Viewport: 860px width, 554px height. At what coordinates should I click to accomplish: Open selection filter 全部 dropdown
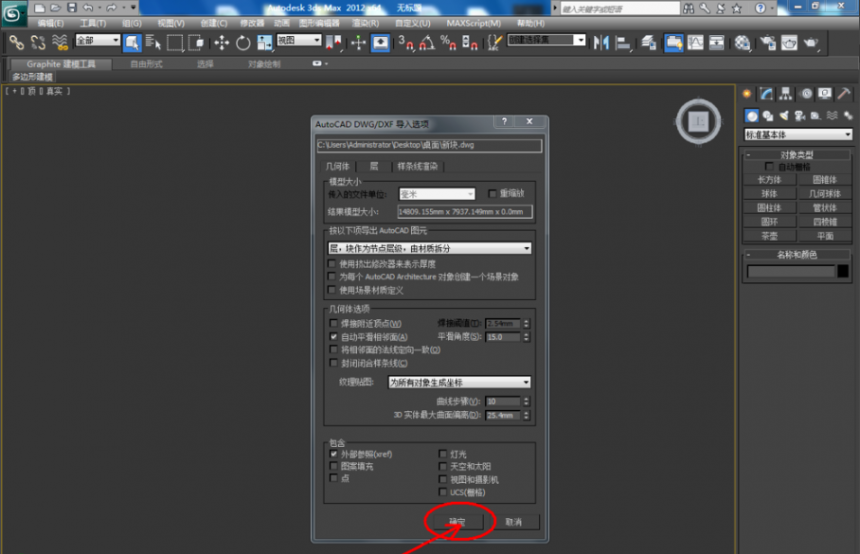click(98, 40)
